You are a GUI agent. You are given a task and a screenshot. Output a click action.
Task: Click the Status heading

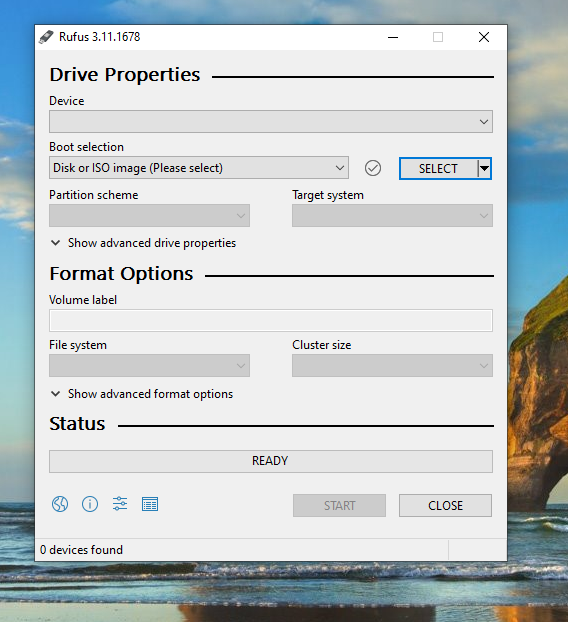(77, 424)
